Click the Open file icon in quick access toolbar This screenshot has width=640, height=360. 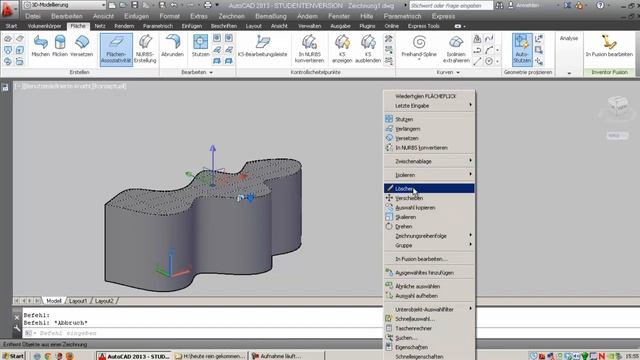(123, 5)
